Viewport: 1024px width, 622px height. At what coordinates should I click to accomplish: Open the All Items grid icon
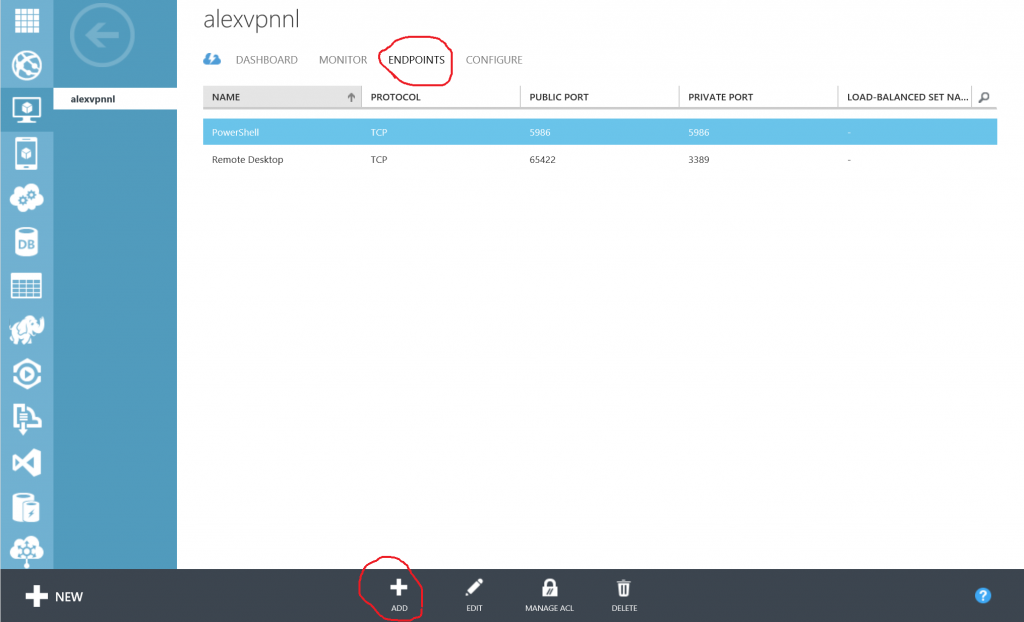[27, 20]
